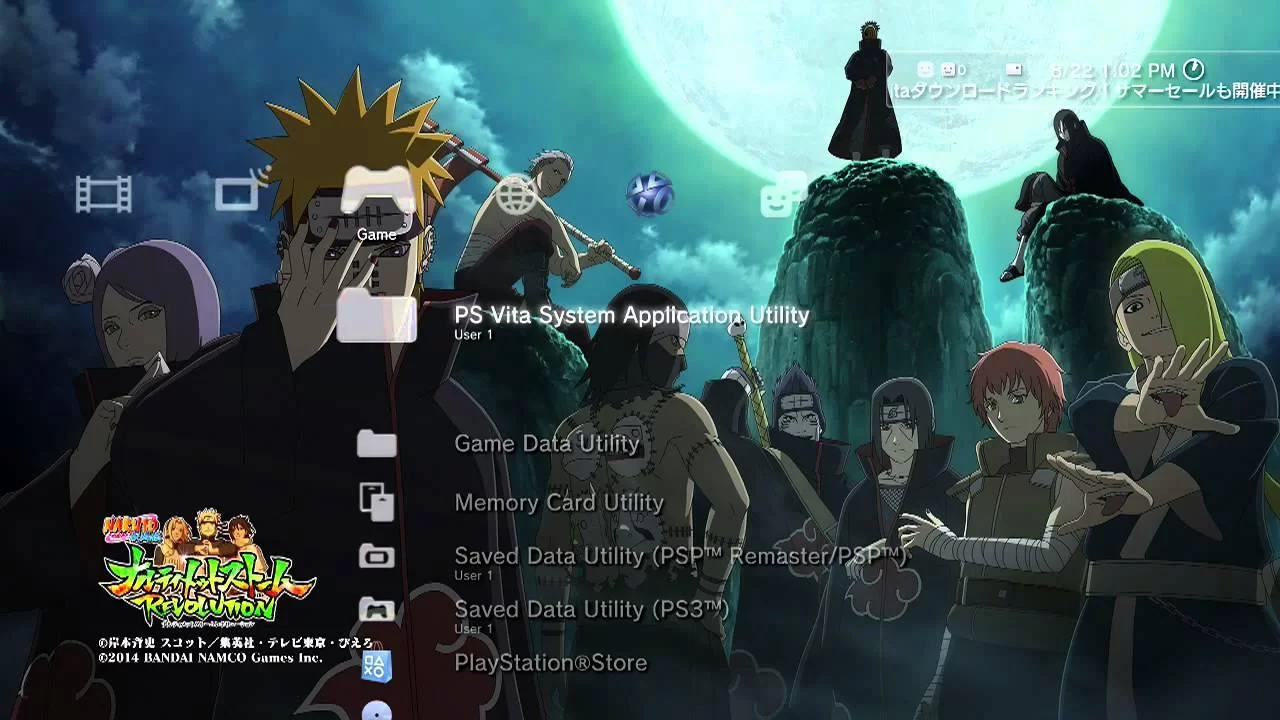The width and height of the screenshot is (1280, 720).
Task: Select "Saved Data Utility (PS3)" text
Action: 592,609
